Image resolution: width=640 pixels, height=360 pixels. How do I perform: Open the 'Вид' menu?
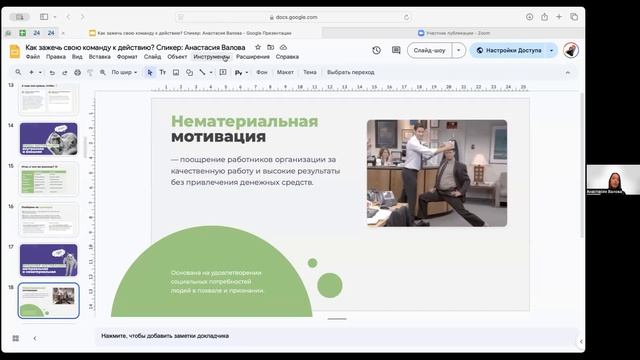pos(77,57)
